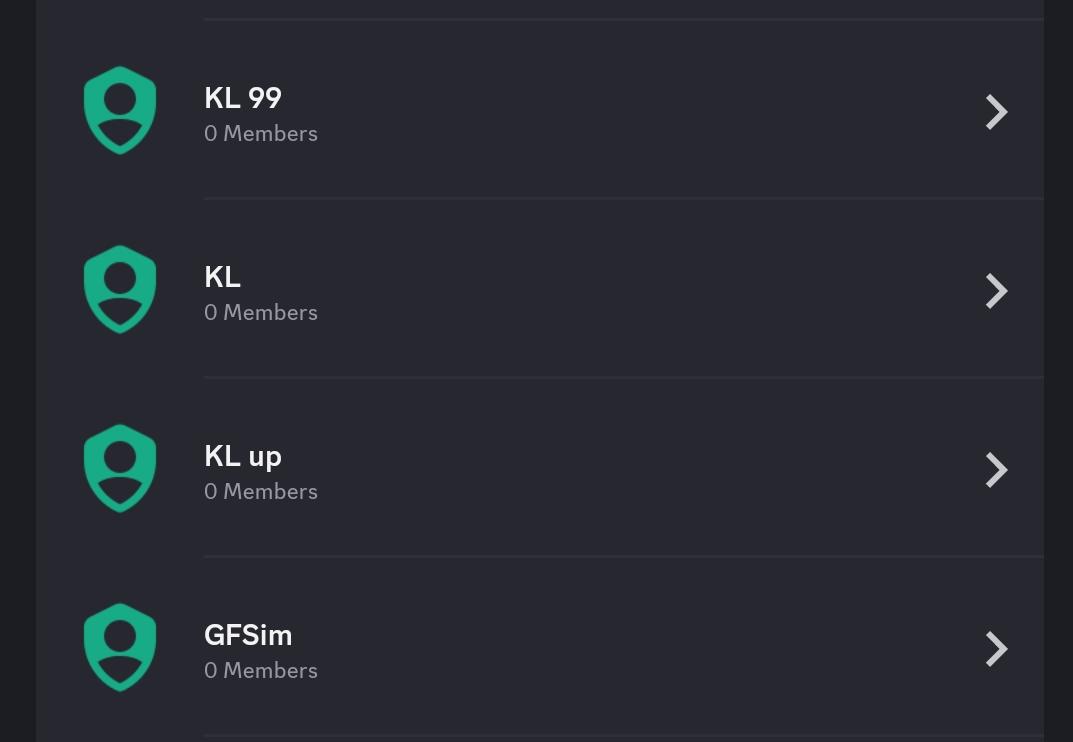Click the GFSim role shield icon

pyautogui.click(x=120, y=648)
